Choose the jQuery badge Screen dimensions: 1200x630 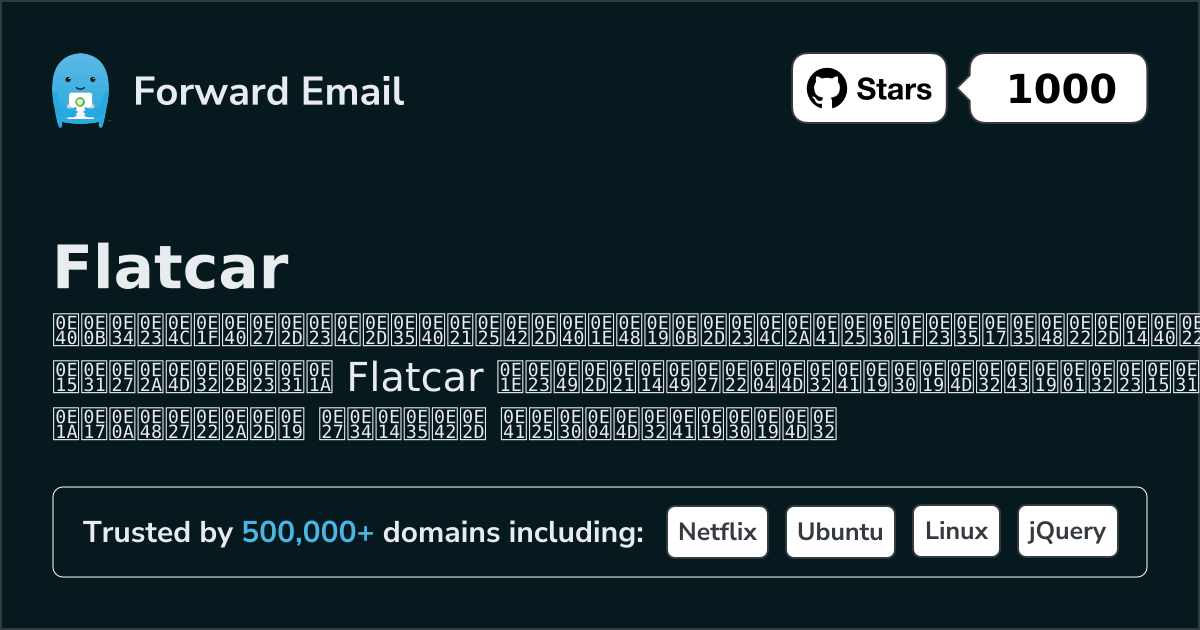click(1067, 532)
